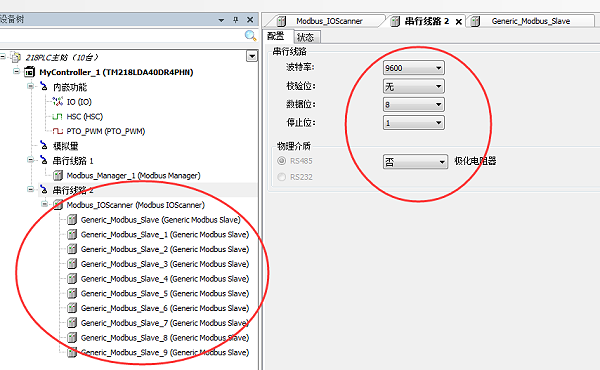
Task: Pin the device tree panel
Action: point(236,20)
